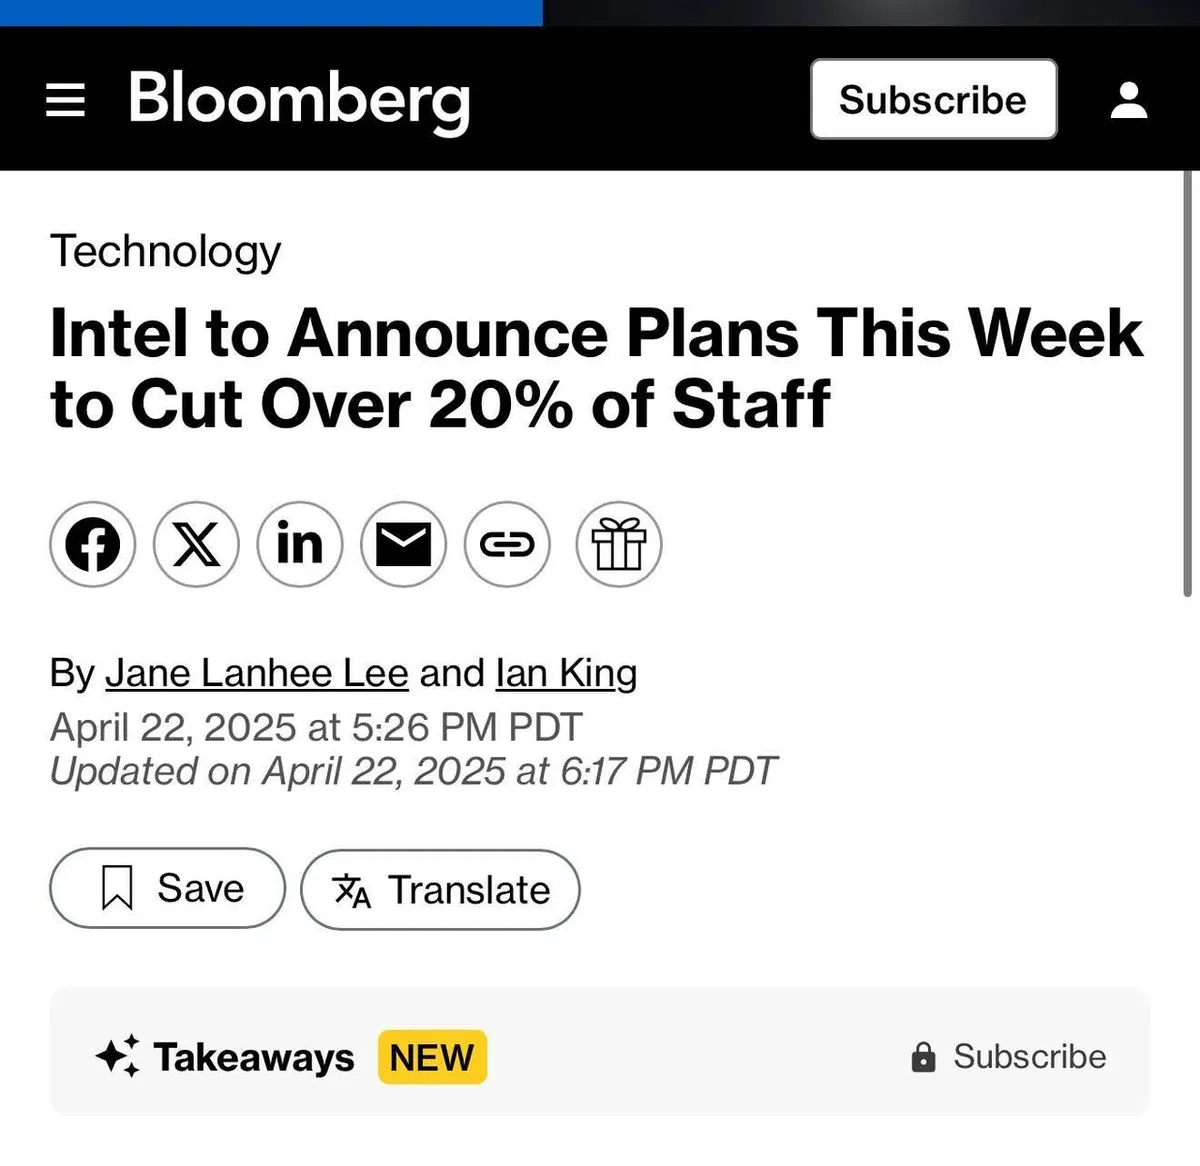The width and height of the screenshot is (1200, 1166).
Task: Open the hamburger navigation menu
Action: [x=66, y=100]
